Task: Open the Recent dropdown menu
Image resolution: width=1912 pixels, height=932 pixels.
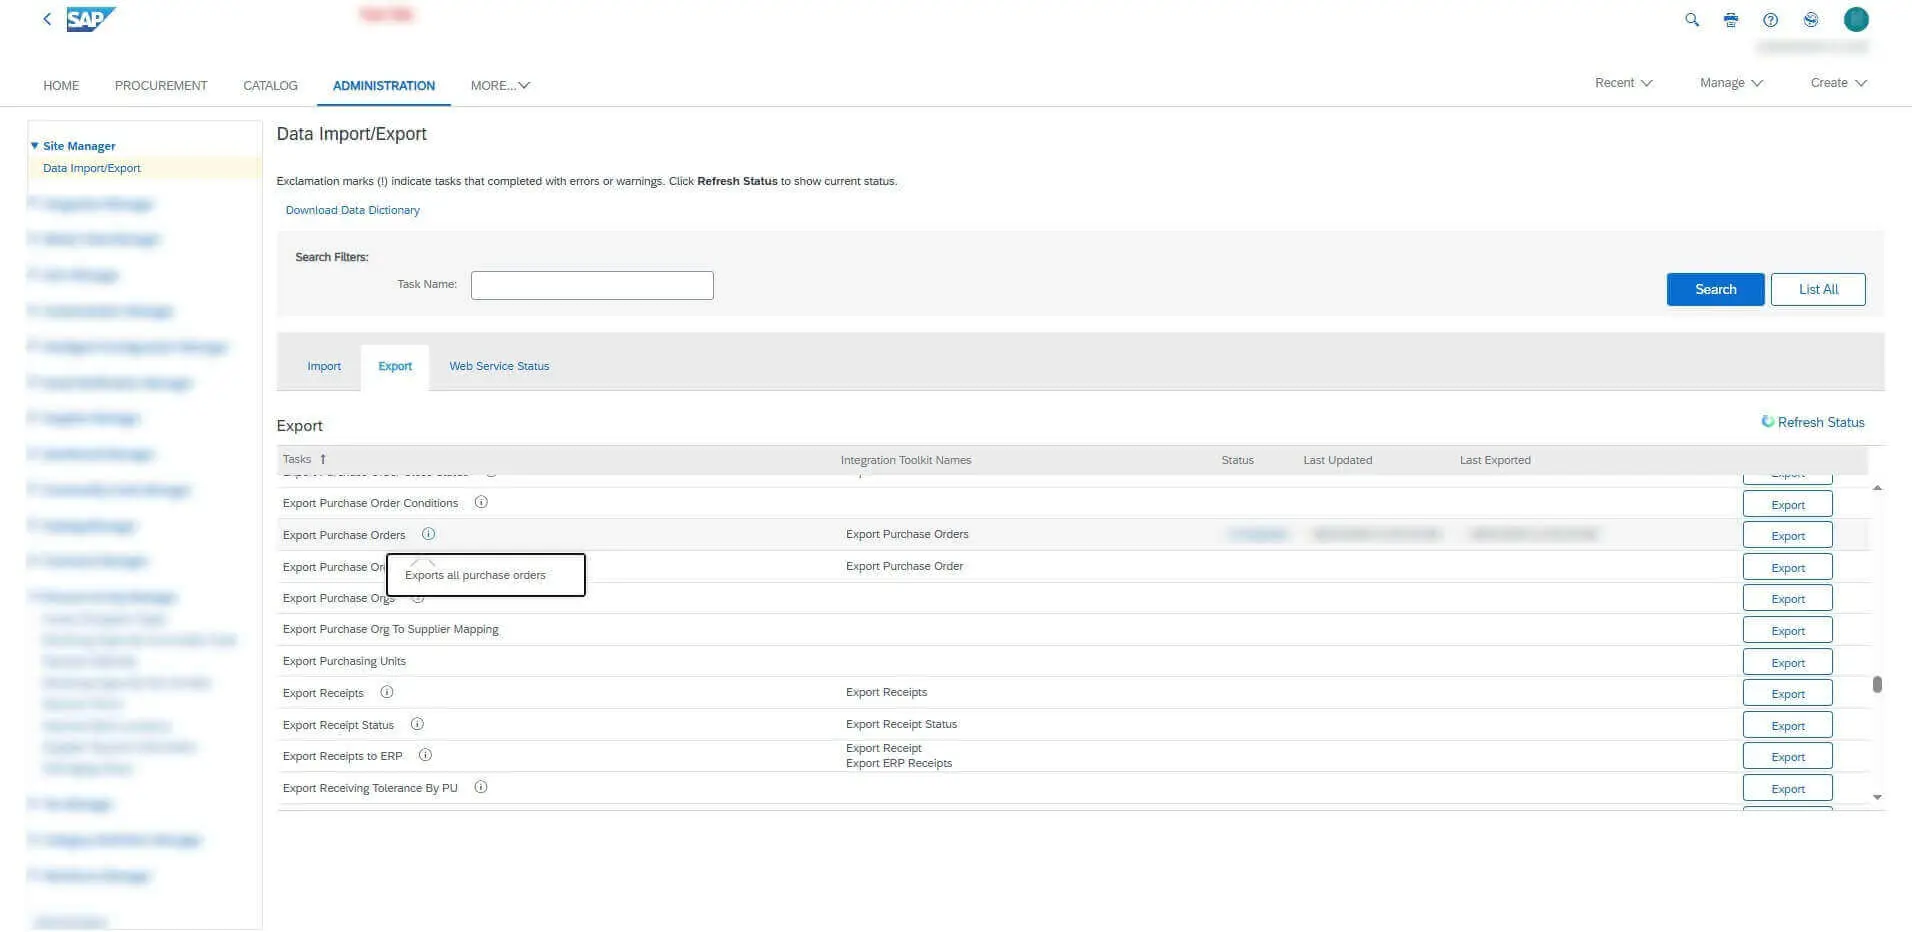Action: point(1623,83)
